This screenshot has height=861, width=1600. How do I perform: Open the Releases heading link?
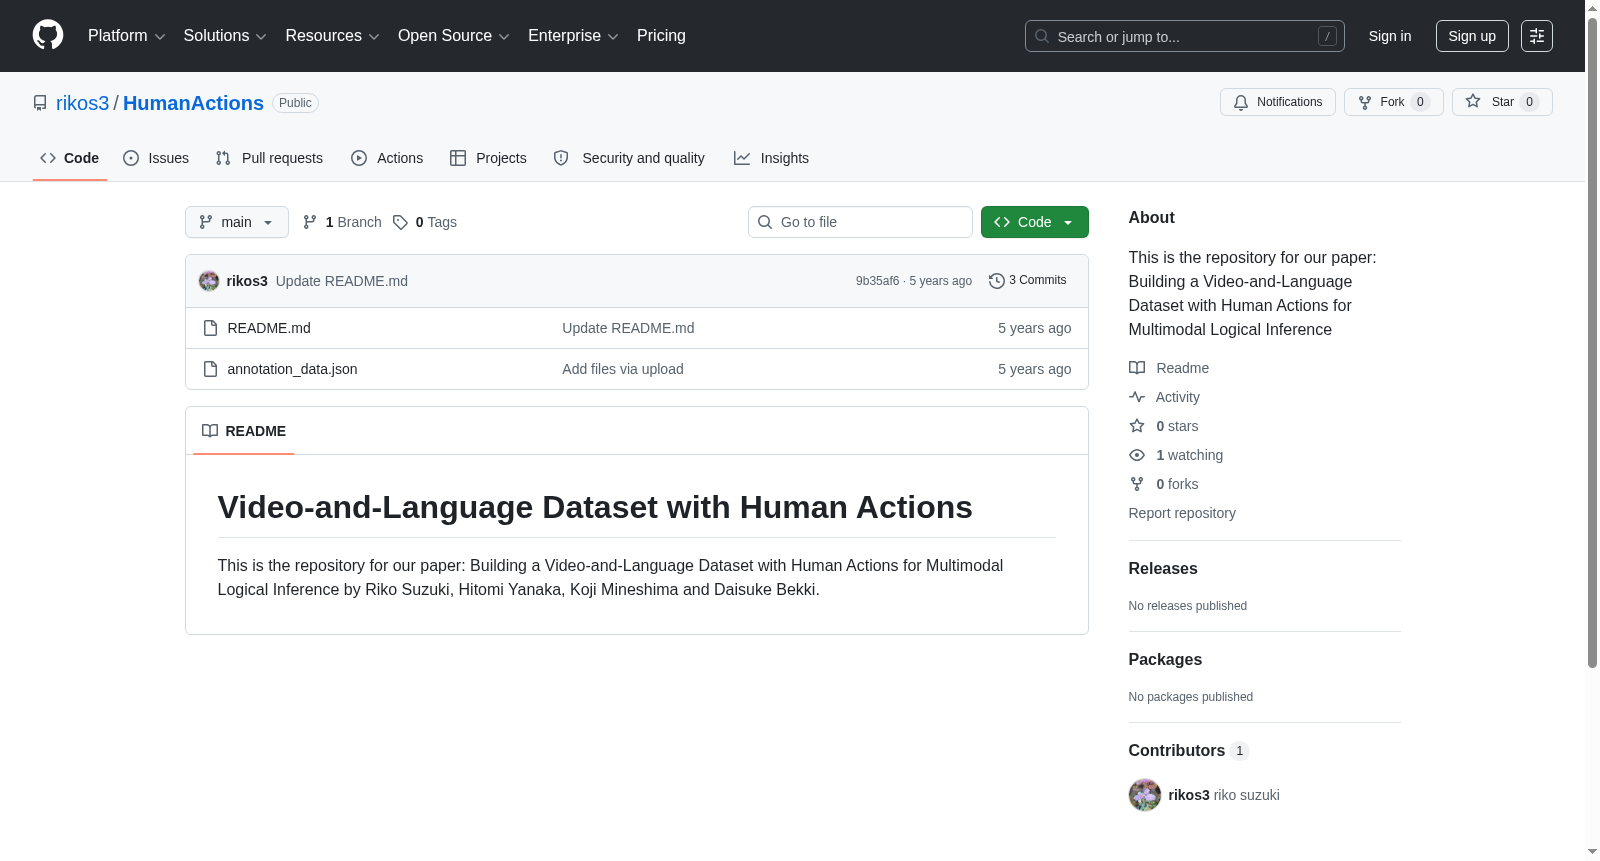pyautogui.click(x=1163, y=568)
